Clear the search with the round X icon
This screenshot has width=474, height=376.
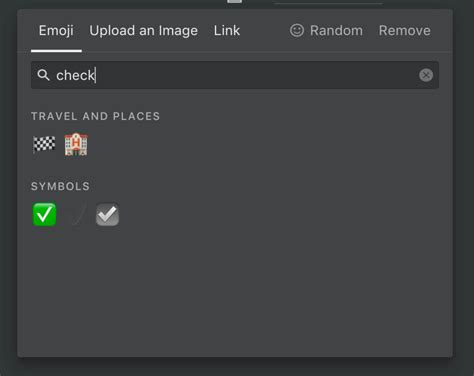coord(426,75)
